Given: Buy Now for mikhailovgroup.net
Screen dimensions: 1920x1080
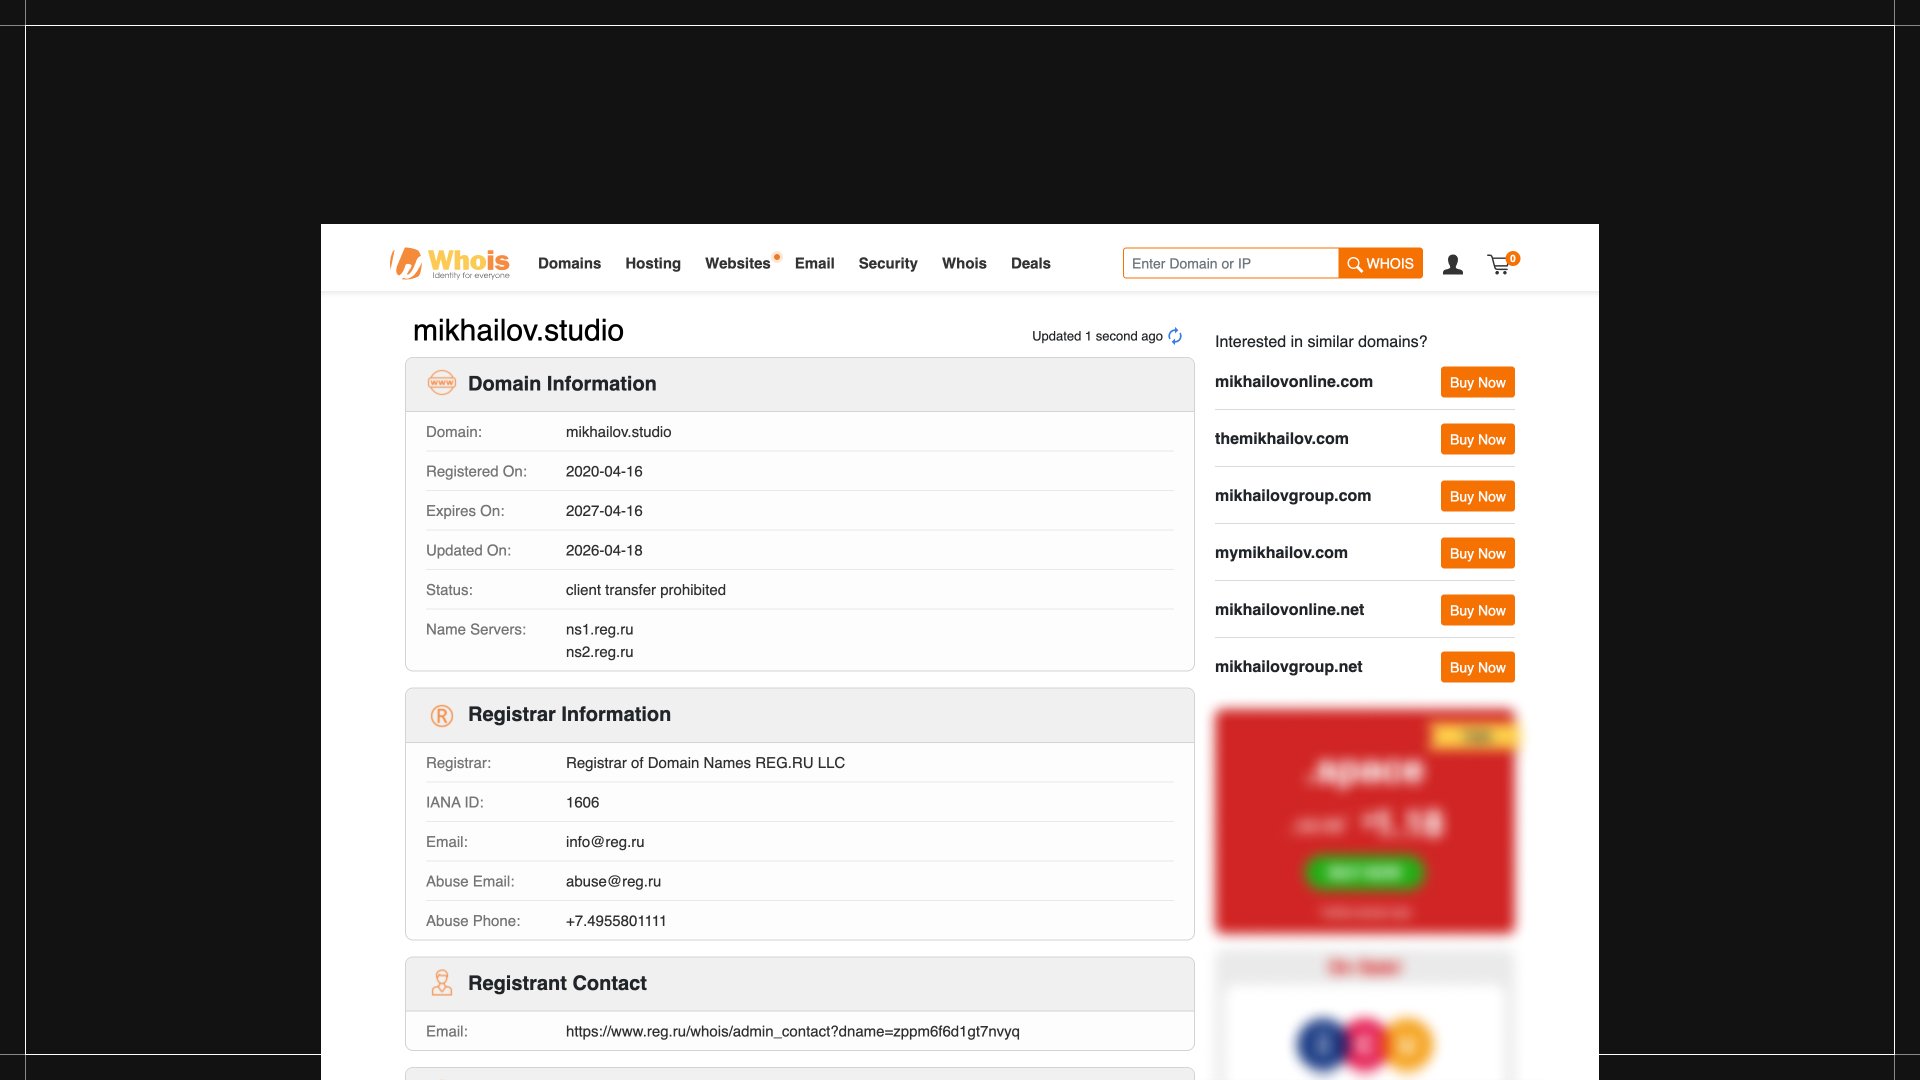Looking at the screenshot, I should [x=1477, y=667].
